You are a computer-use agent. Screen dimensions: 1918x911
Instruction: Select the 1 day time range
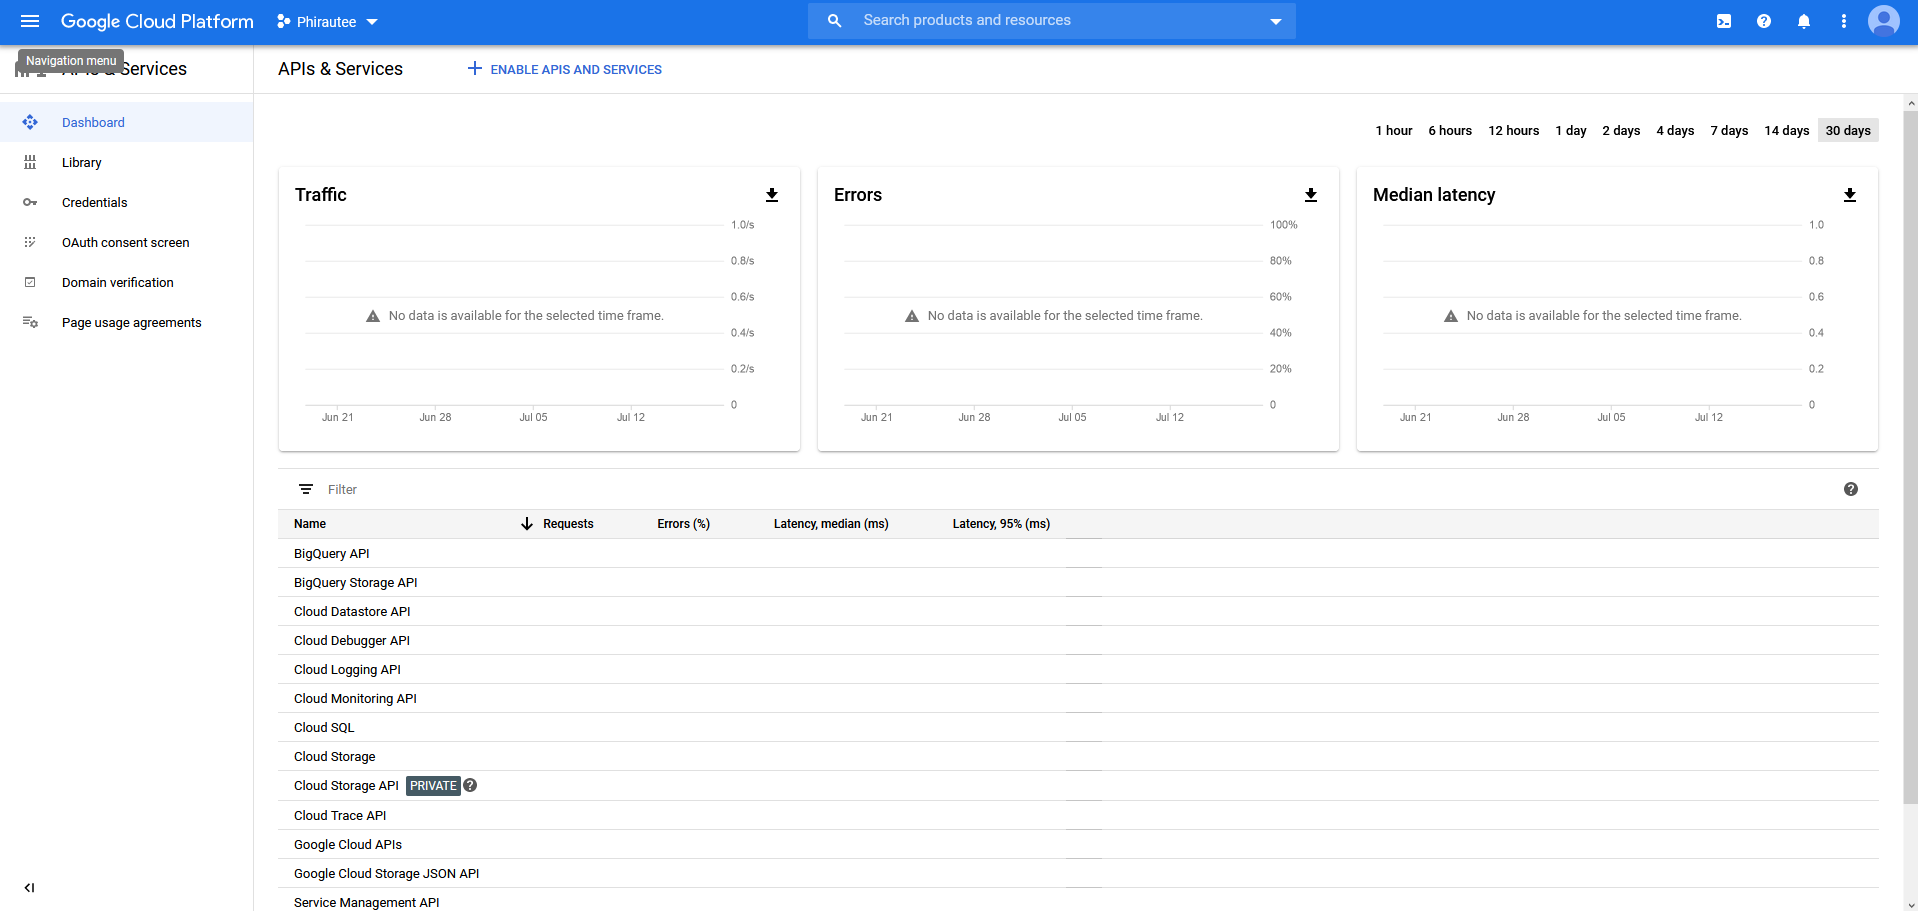click(1571, 130)
